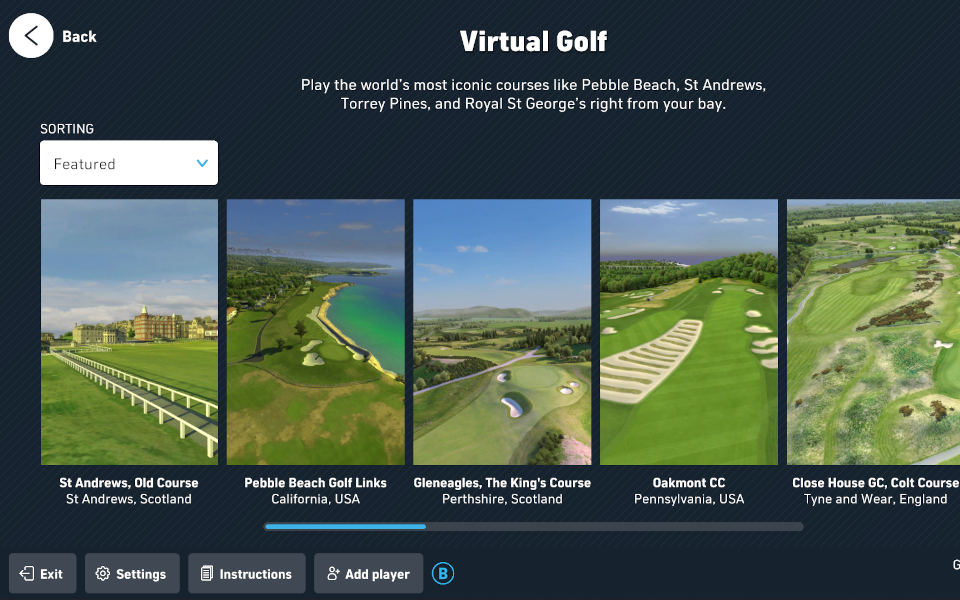Click the Exit door icon
The width and height of the screenshot is (960, 600).
(x=26, y=574)
